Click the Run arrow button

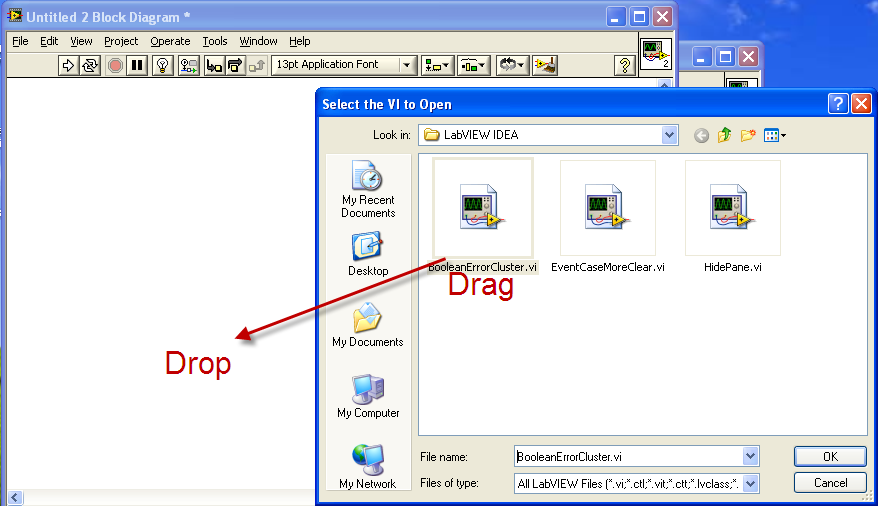pyautogui.click(x=68, y=65)
